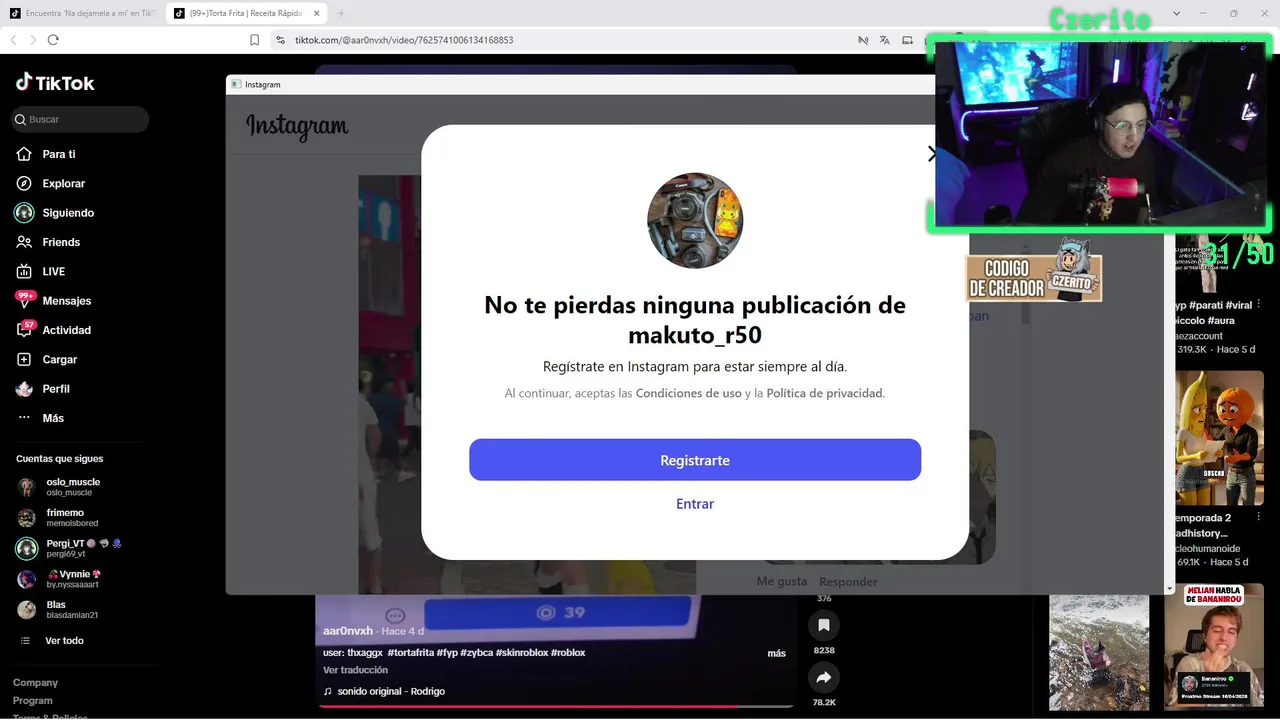Click the site settings icon in the address bar
The width and height of the screenshot is (1280, 720).
point(280,40)
